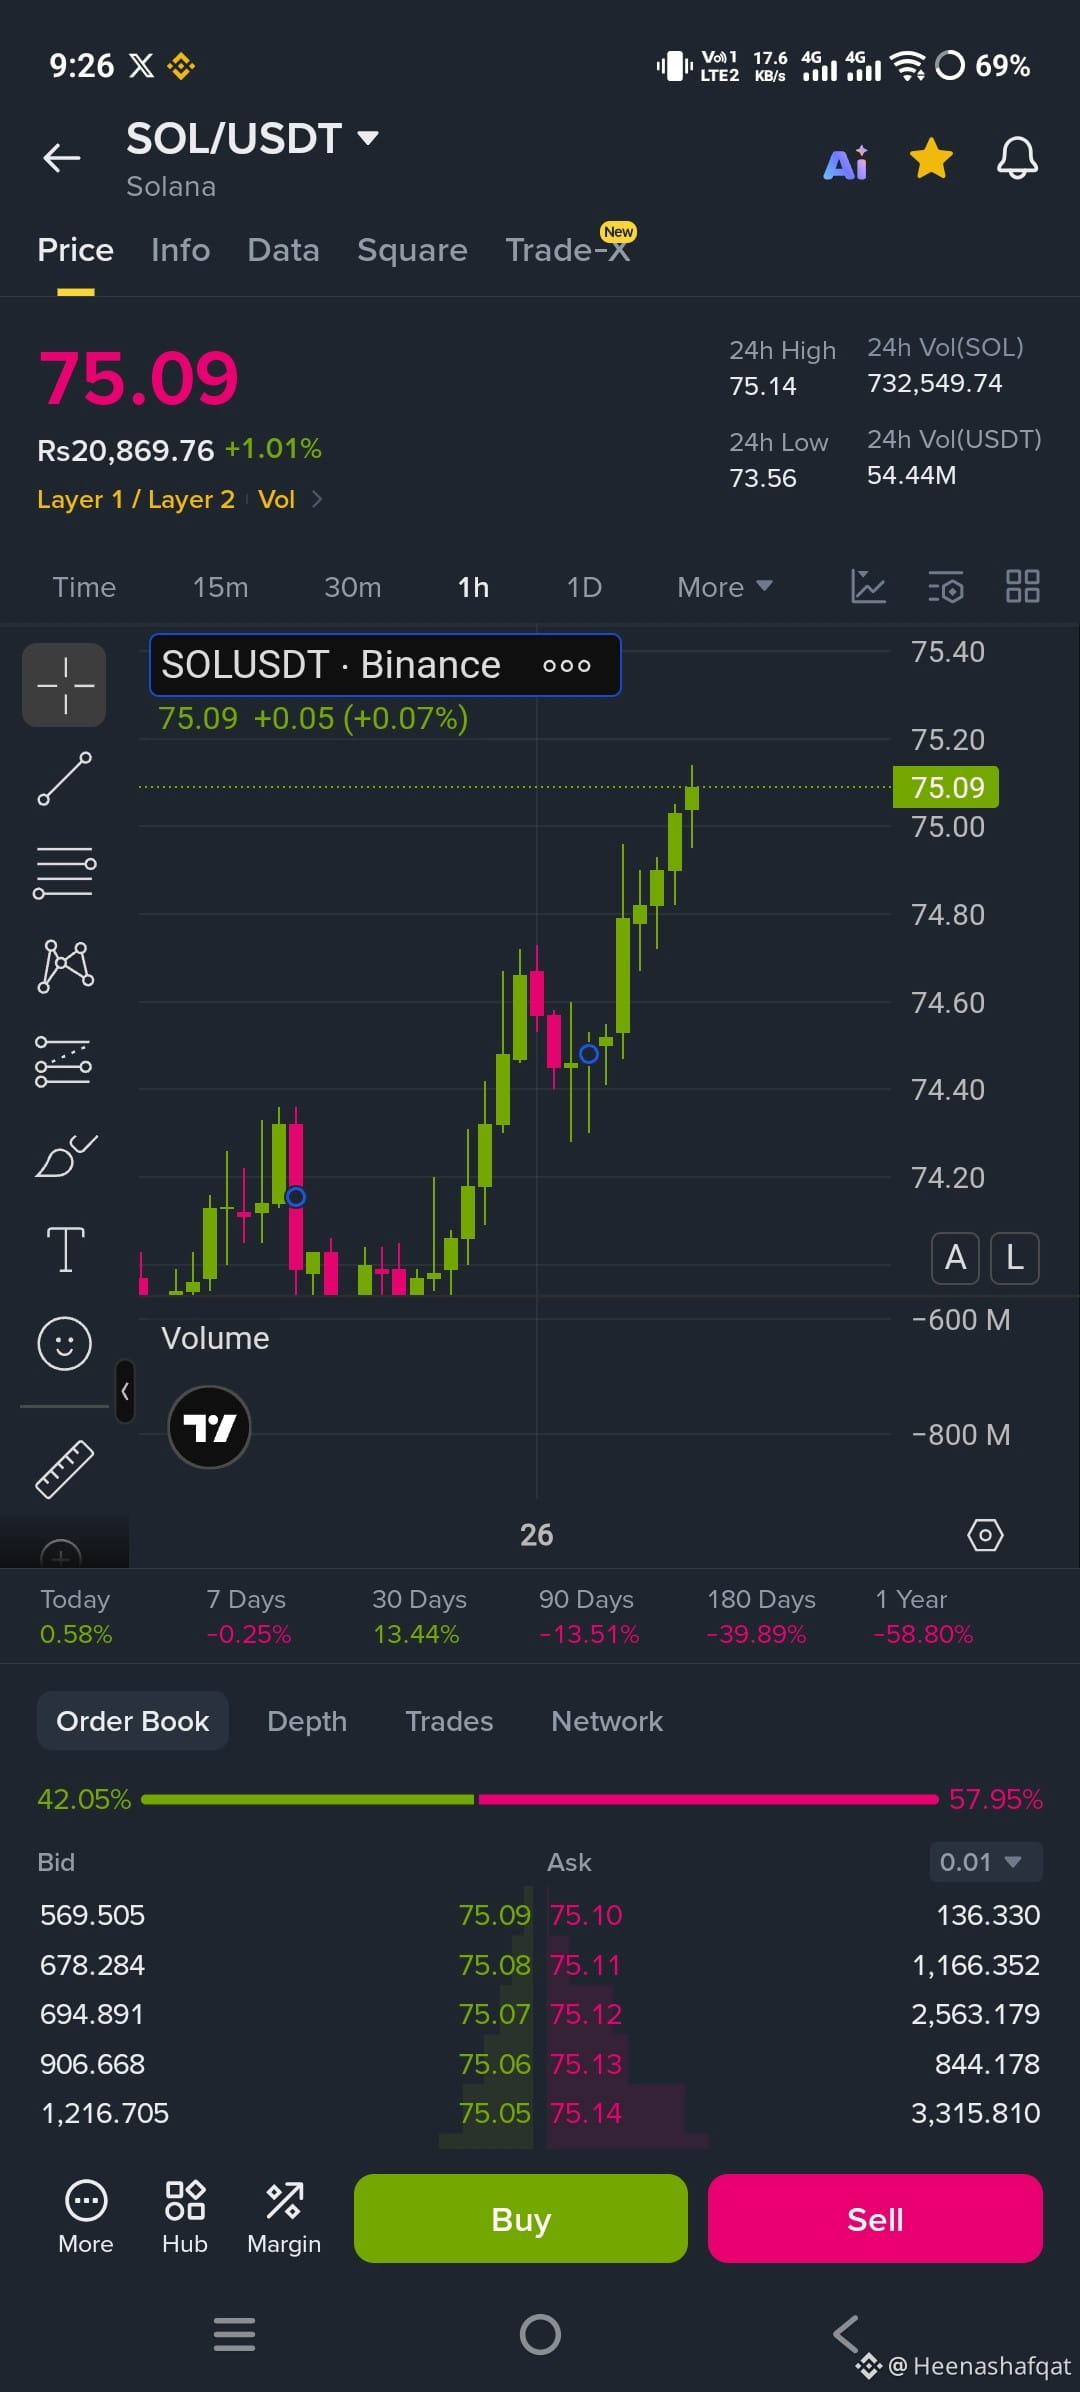
Task: Select the ruler measure tool
Action: [65, 1469]
